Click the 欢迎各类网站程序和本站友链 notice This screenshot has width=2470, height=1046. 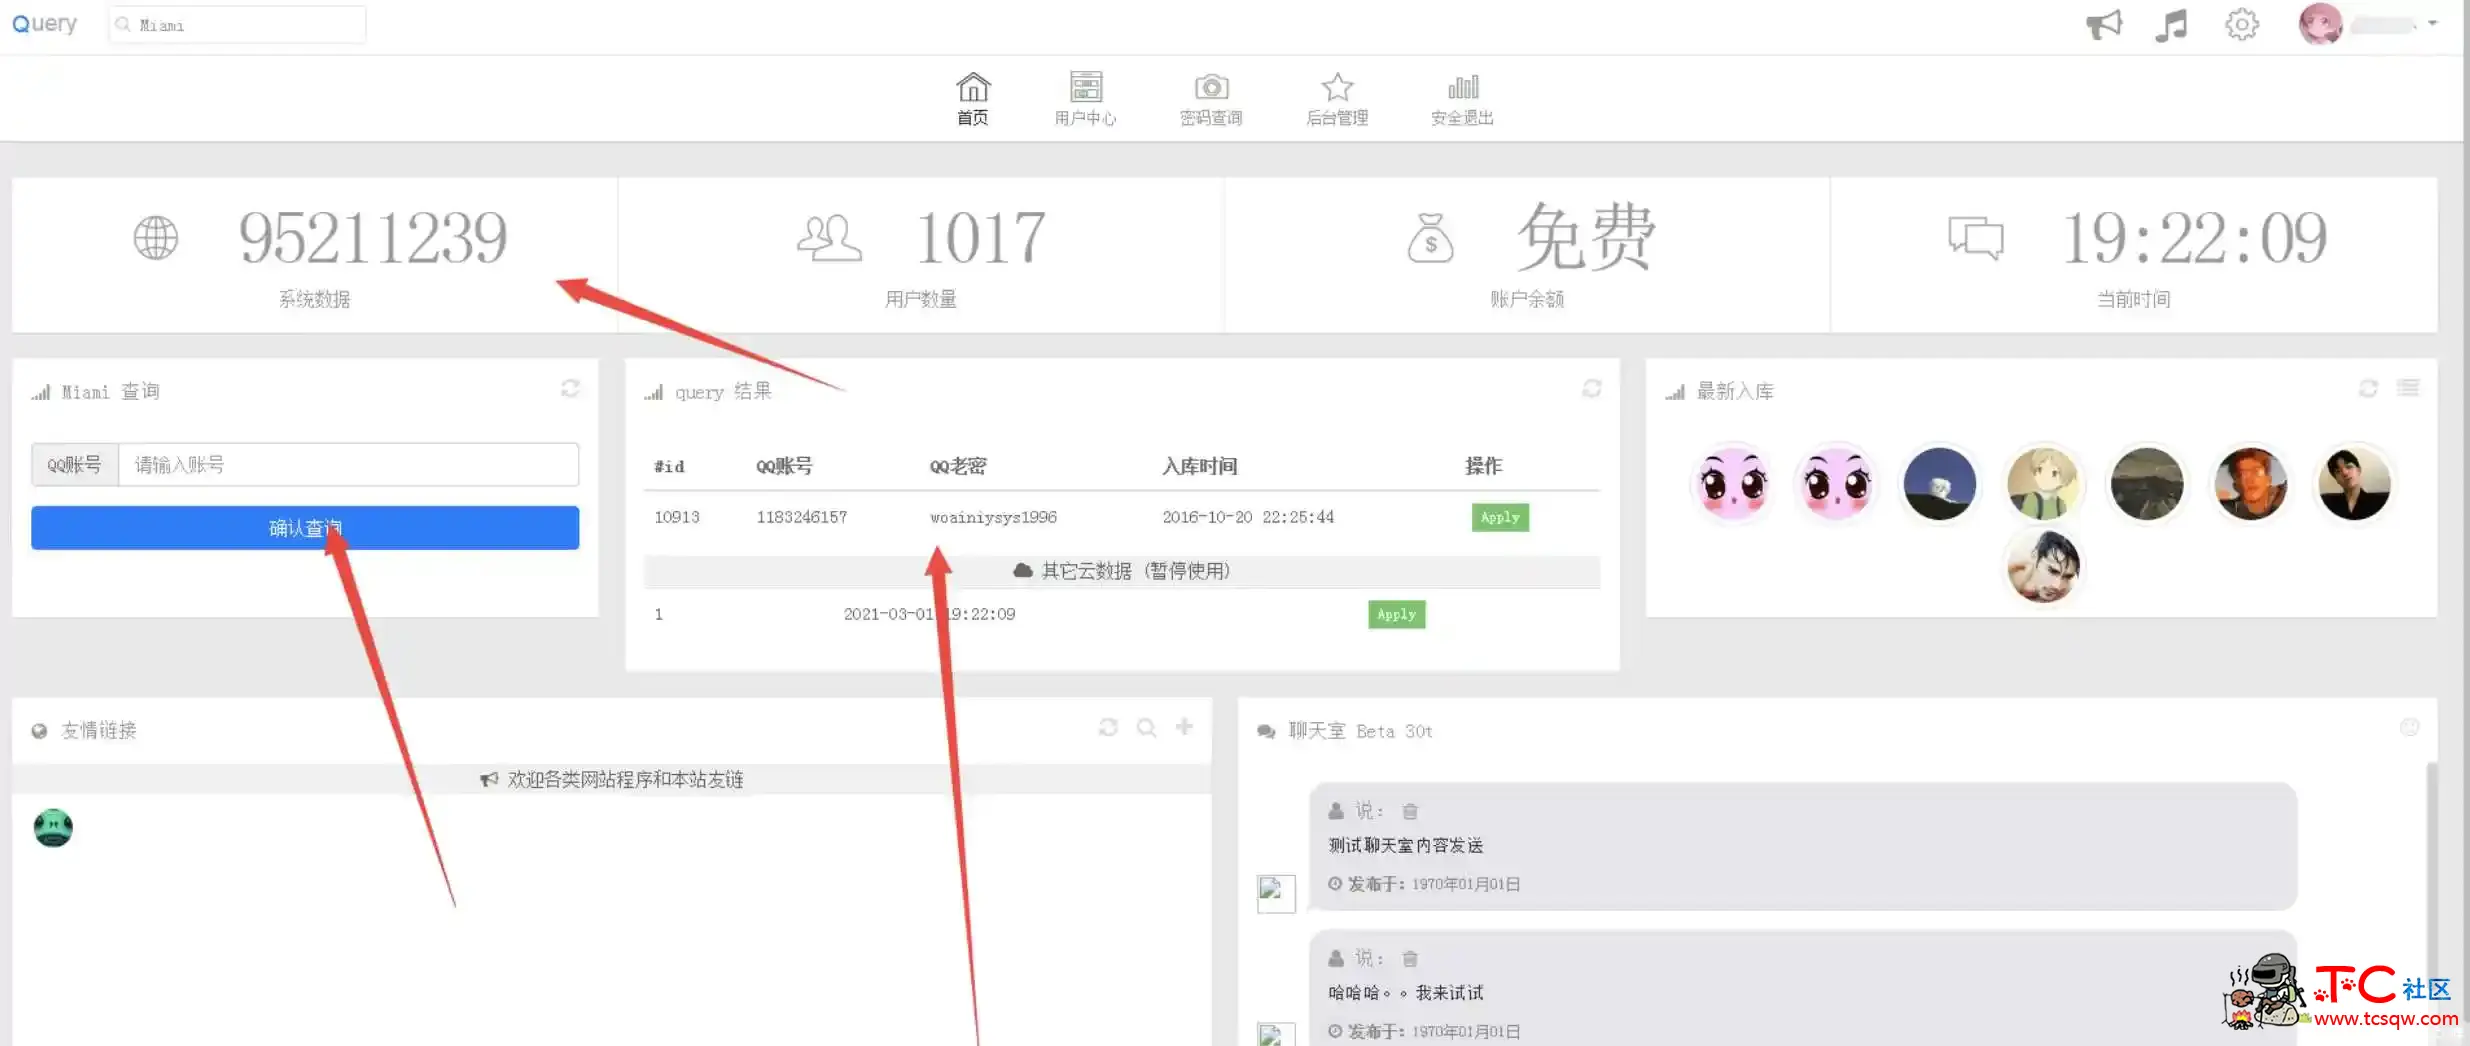point(612,779)
